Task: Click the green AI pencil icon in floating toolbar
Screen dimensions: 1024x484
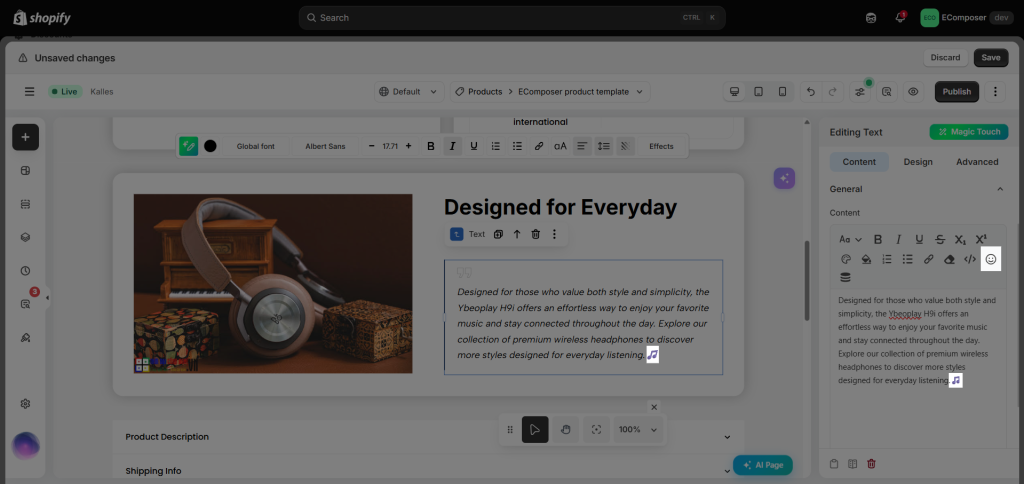Action: (189, 146)
